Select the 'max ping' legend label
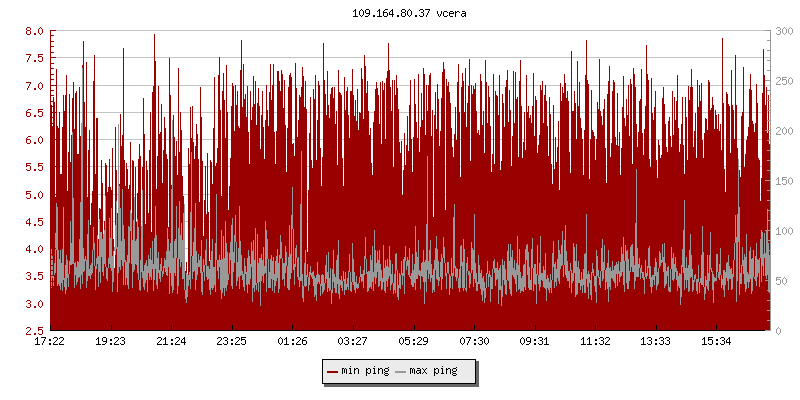 (434, 371)
